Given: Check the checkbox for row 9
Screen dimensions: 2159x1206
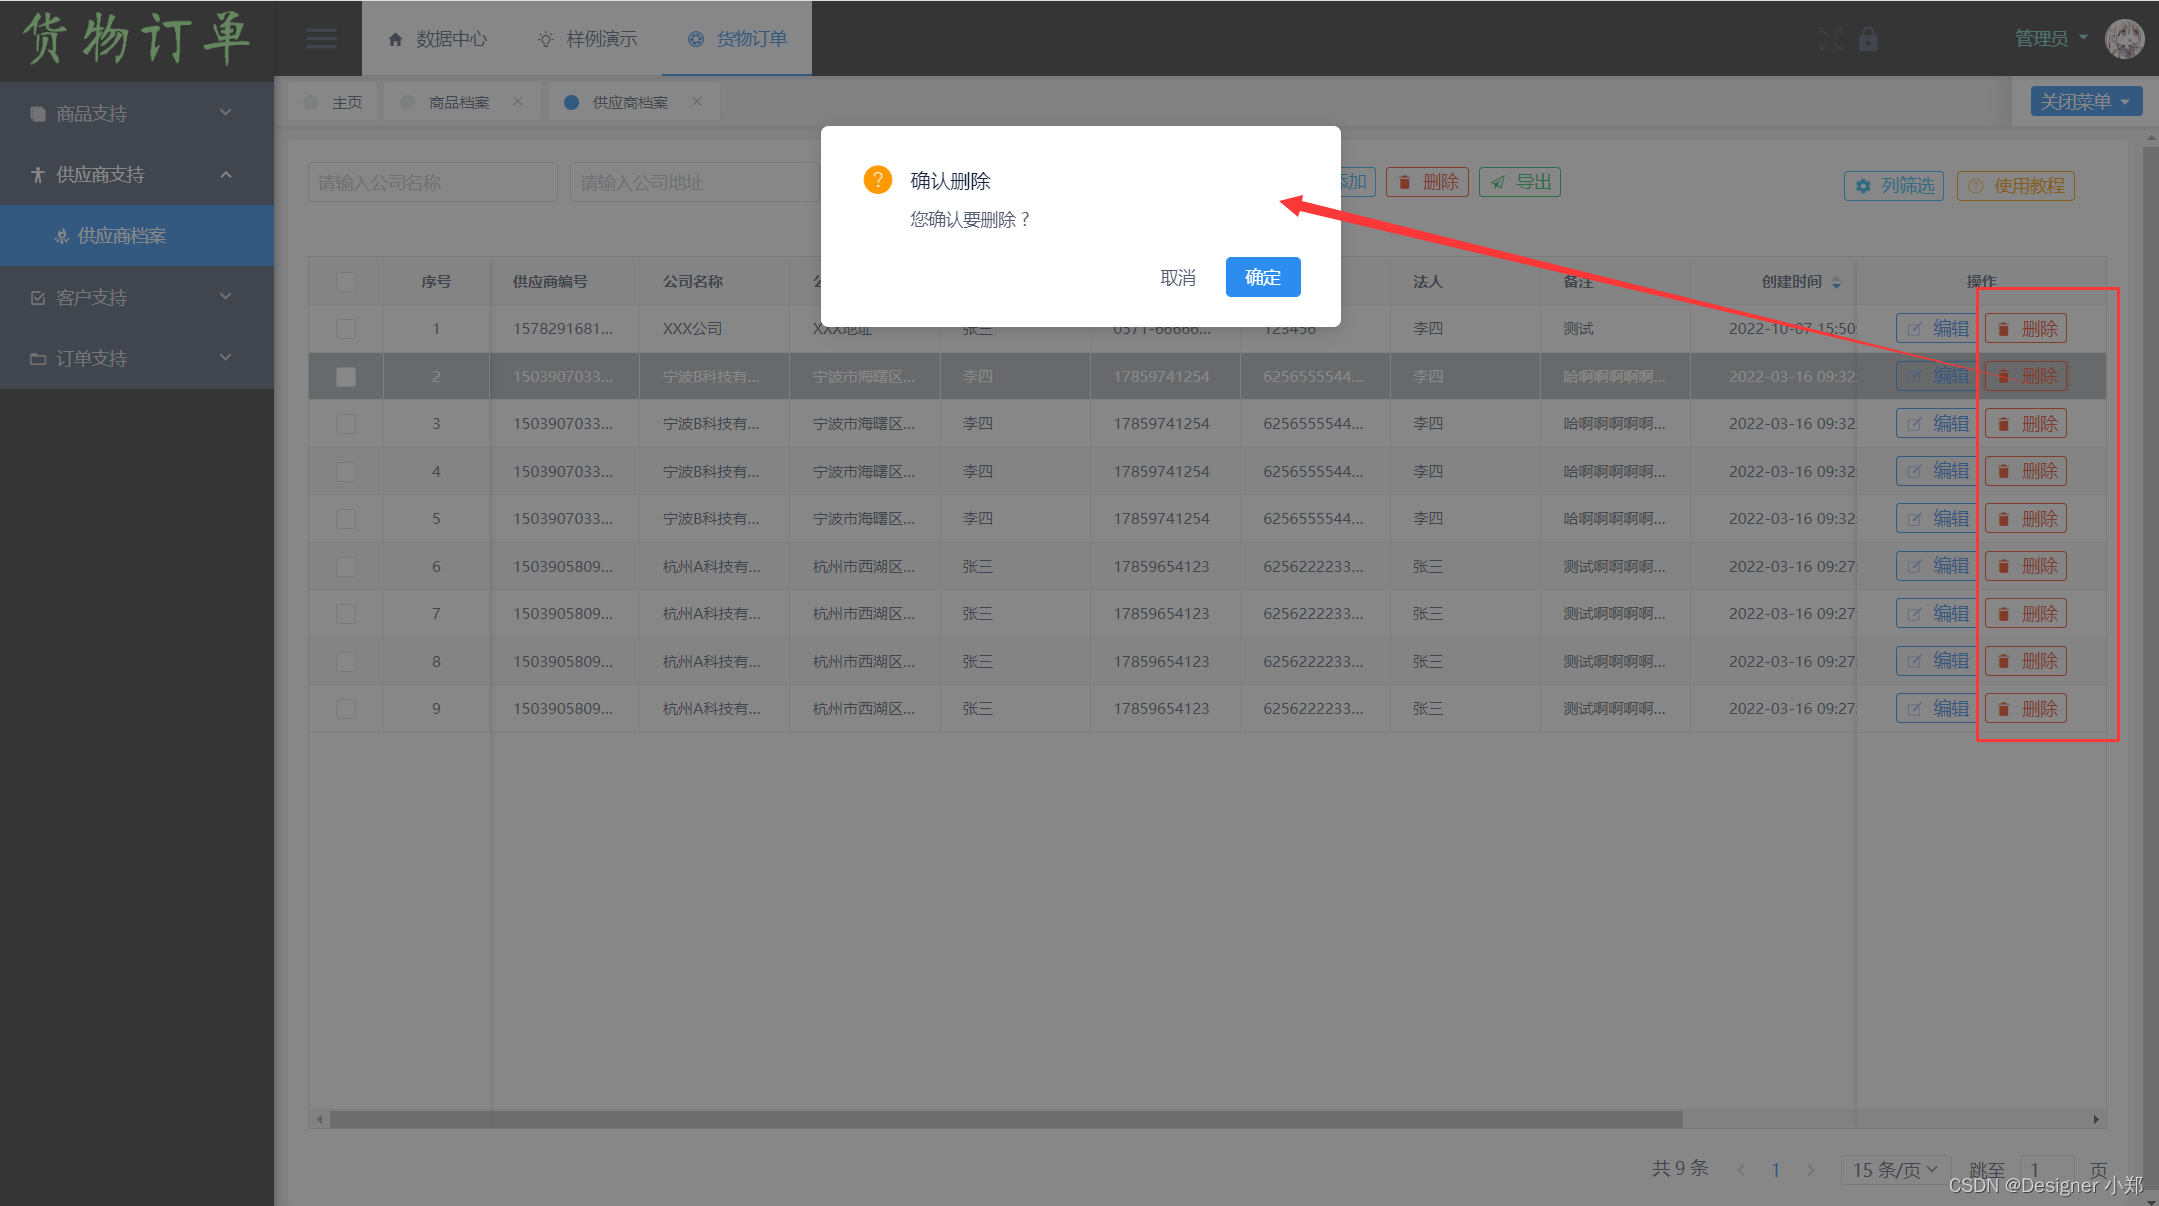Looking at the screenshot, I should coord(346,709).
